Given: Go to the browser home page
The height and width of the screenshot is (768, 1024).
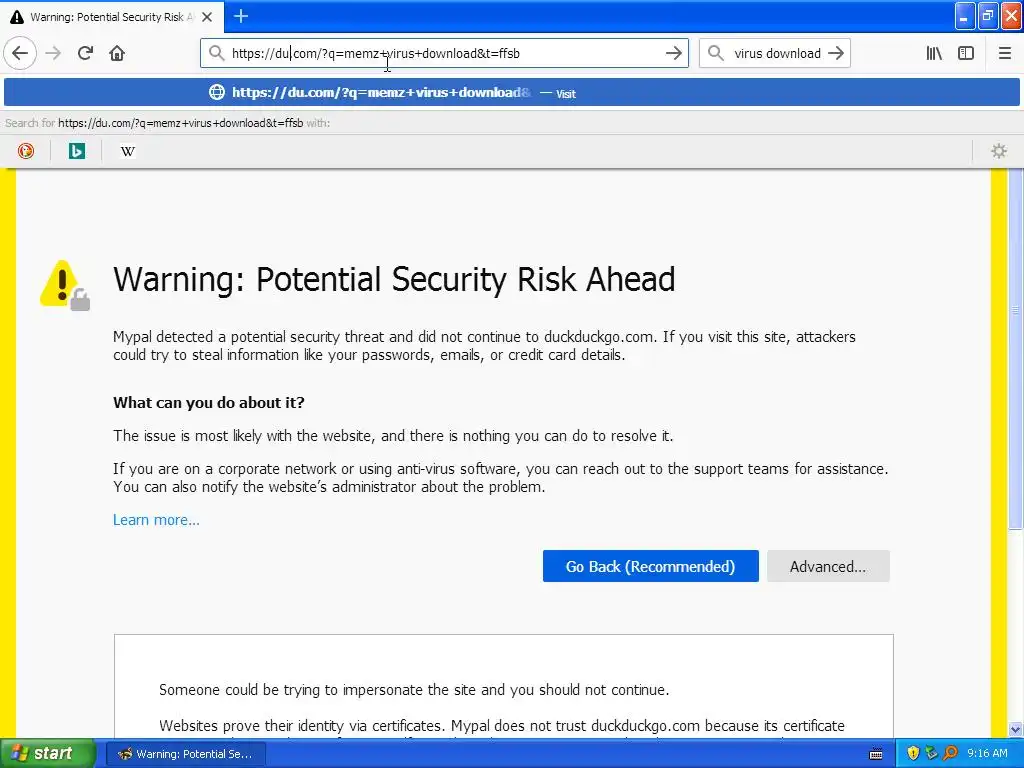Looking at the screenshot, I should tap(117, 54).
